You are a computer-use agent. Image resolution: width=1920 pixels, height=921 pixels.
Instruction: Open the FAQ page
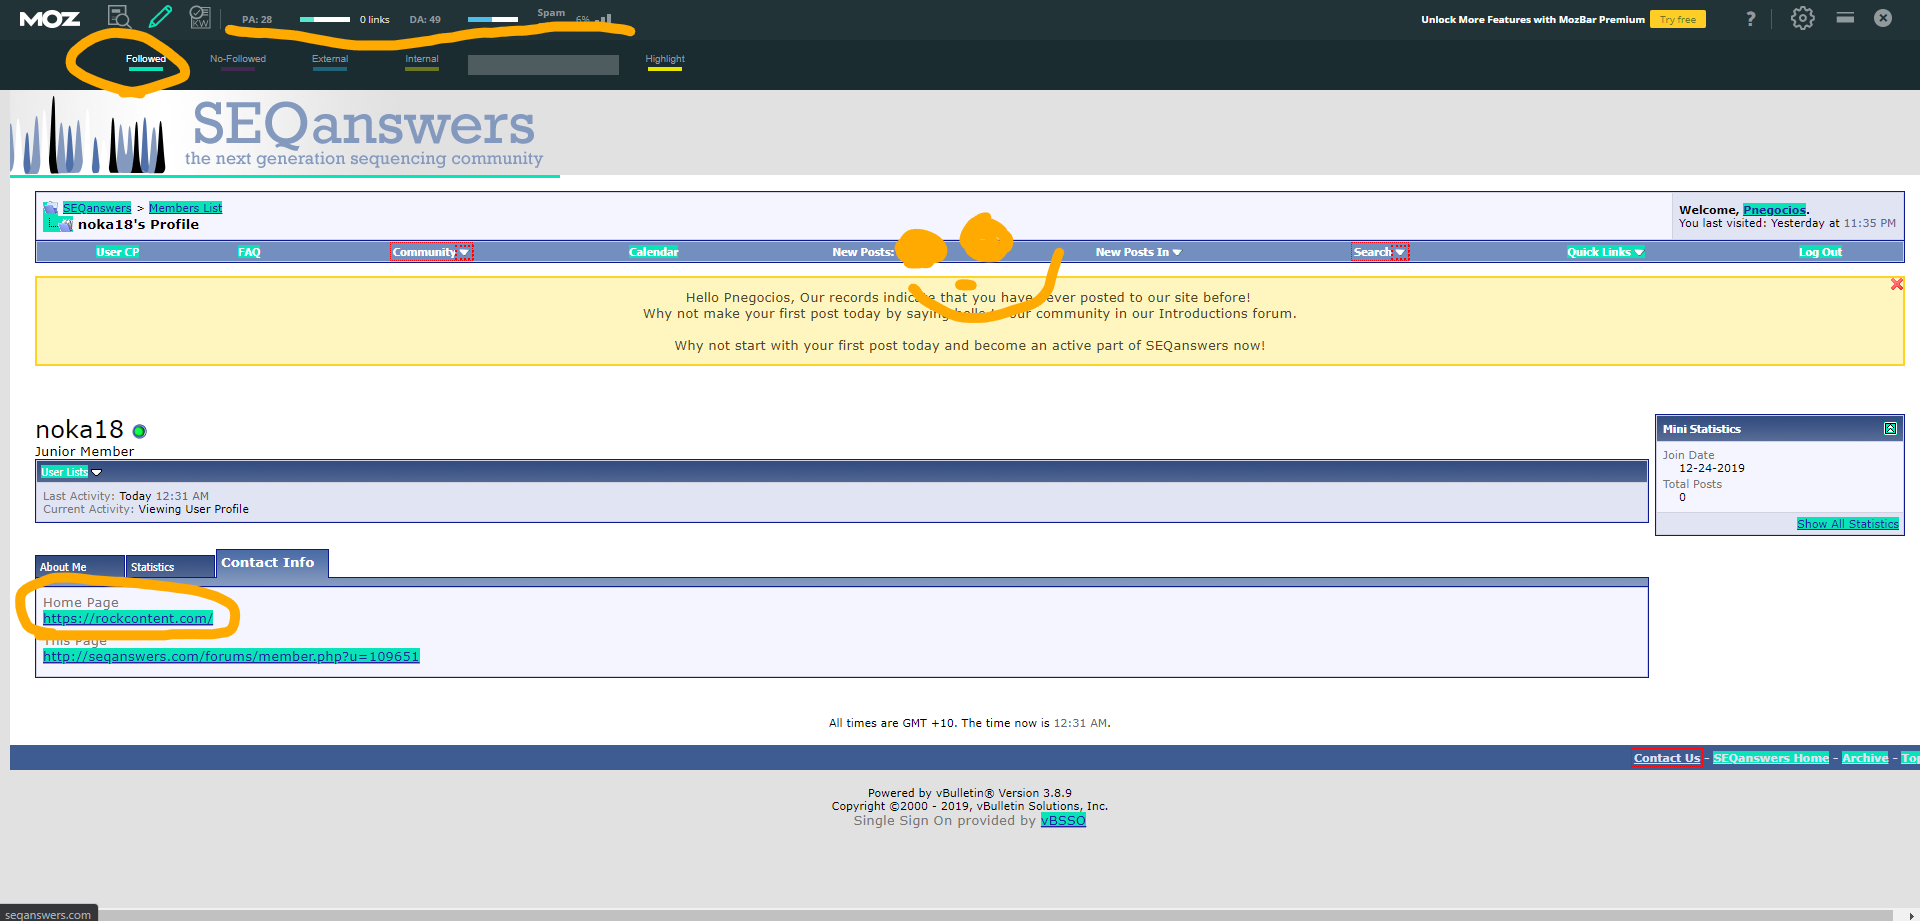click(249, 252)
